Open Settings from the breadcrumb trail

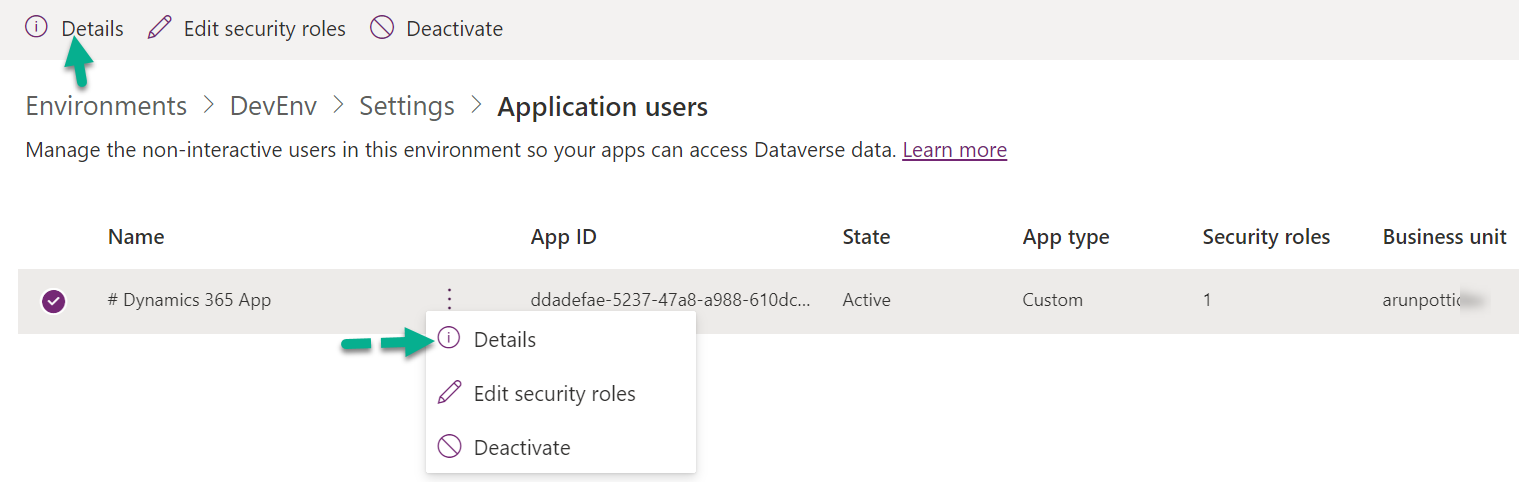[x=407, y=106]
